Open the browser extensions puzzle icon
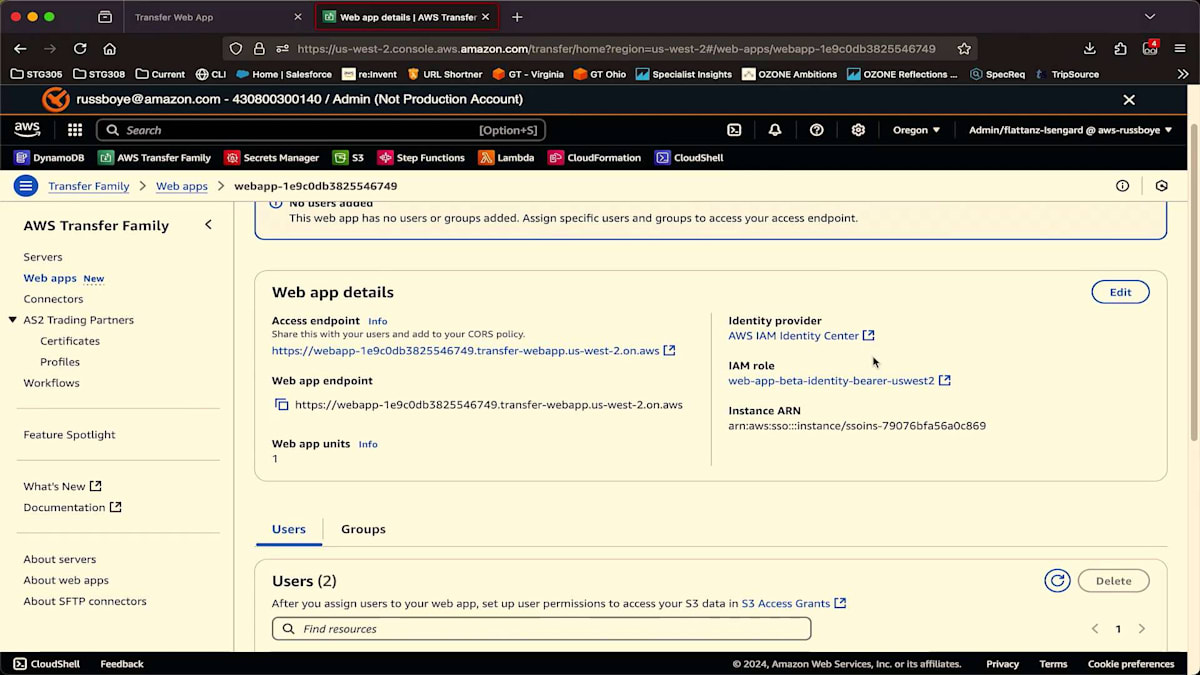 [1120, 48]
